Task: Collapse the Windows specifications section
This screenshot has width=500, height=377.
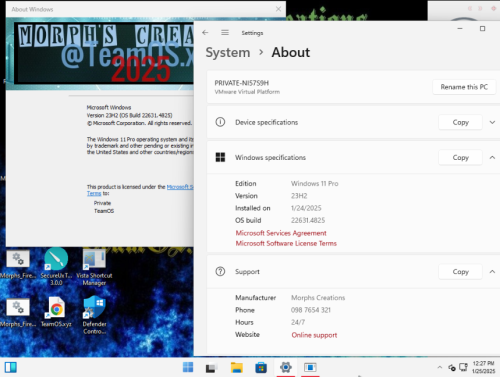Action: pyautogui.click(x=492, y=157)
